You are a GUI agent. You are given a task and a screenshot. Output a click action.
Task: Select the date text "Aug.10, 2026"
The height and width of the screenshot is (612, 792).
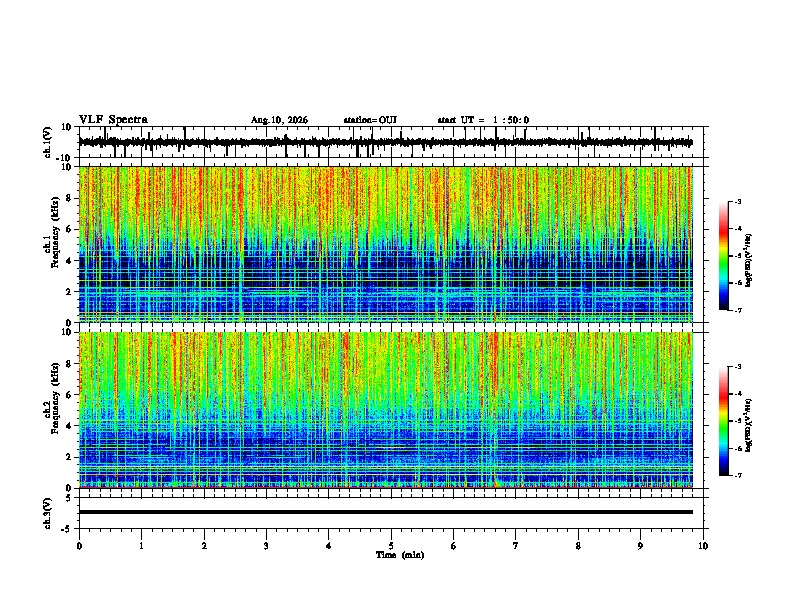(279, 120)
